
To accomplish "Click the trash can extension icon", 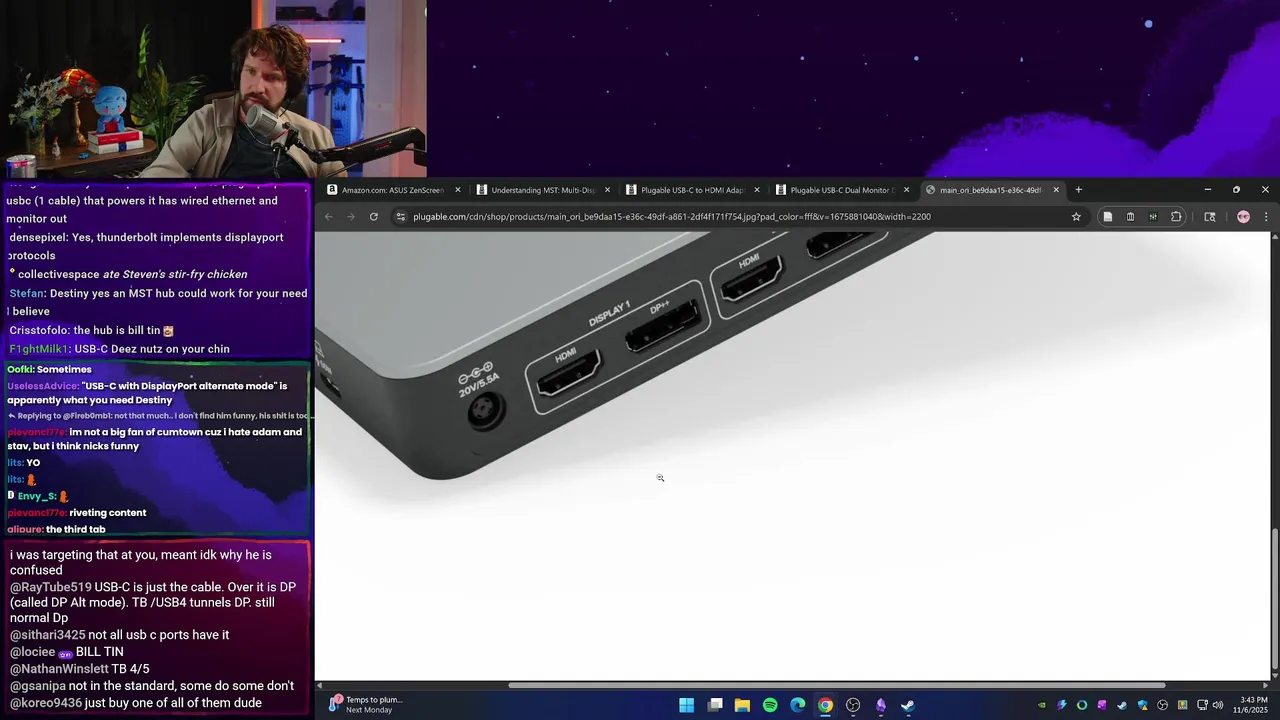I will [1130, 216].
